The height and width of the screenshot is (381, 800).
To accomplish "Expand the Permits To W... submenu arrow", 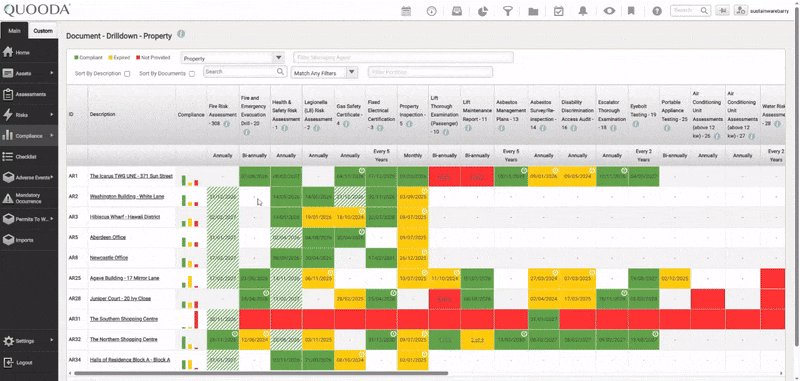I will coord(52,219).
